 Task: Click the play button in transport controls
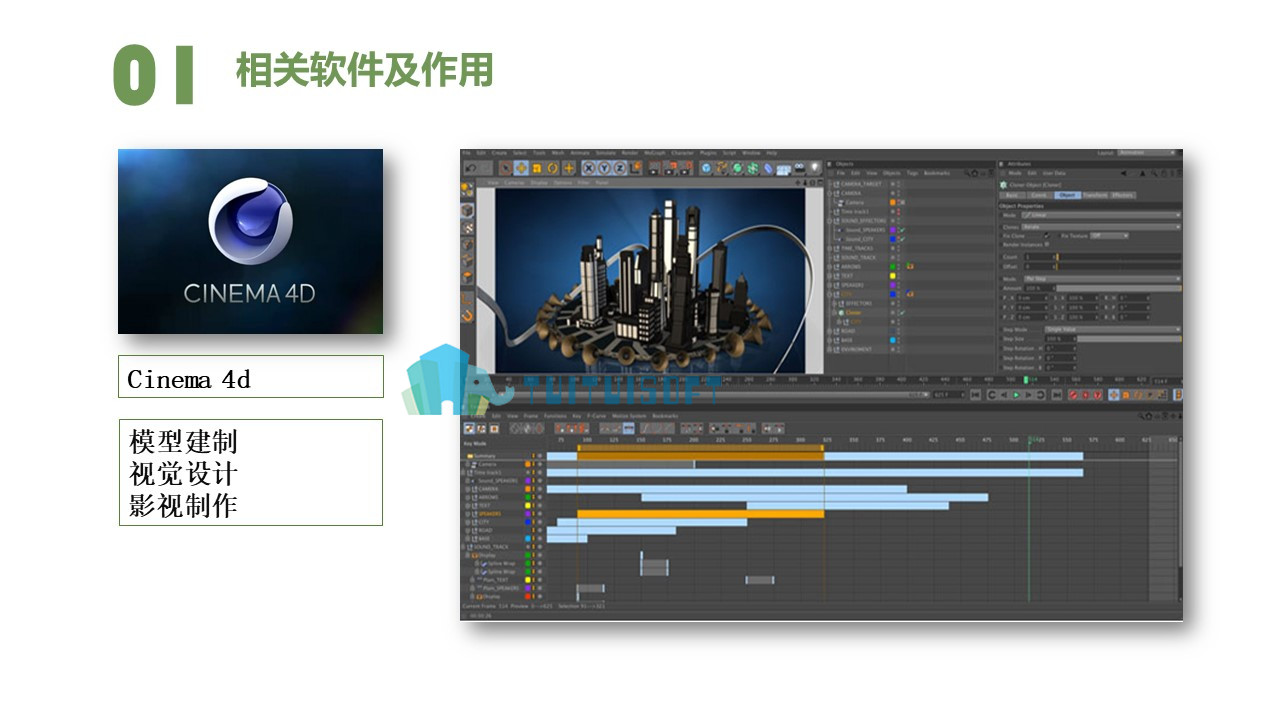pyautogui.click(x=1016, y=395)
